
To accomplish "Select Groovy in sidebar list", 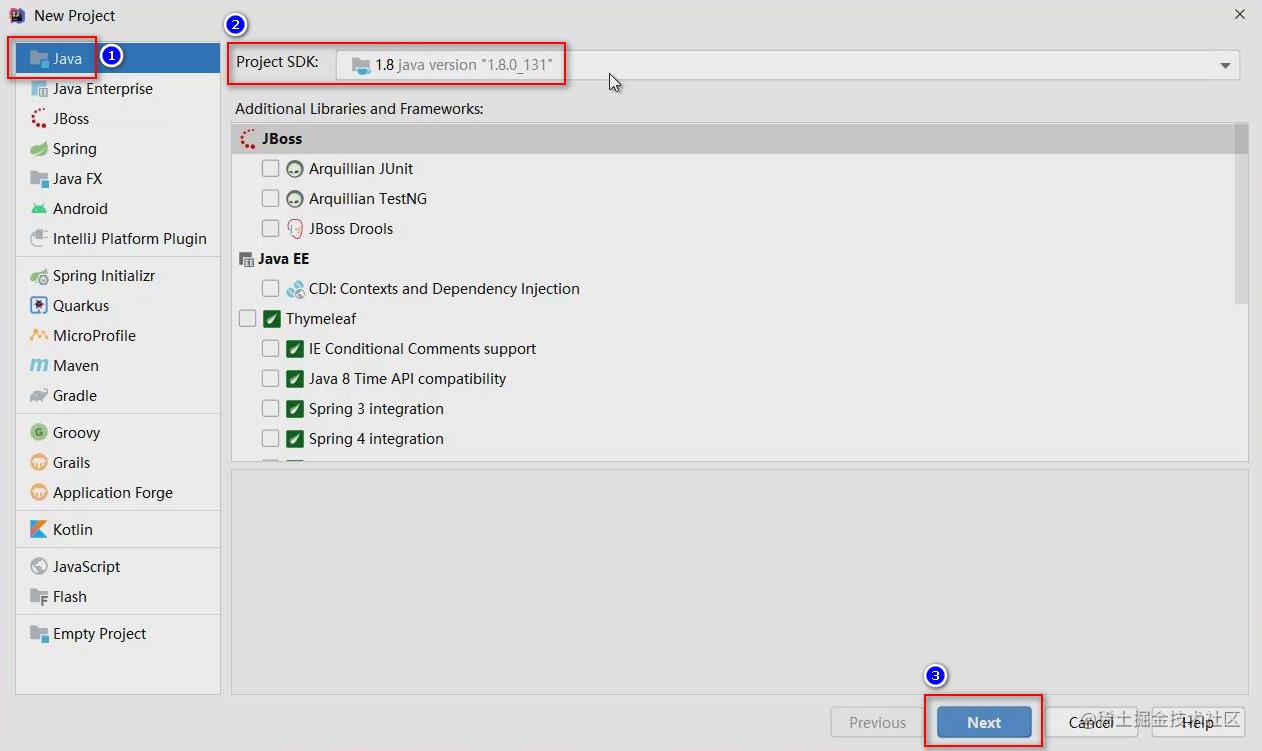I will point(118,433).
